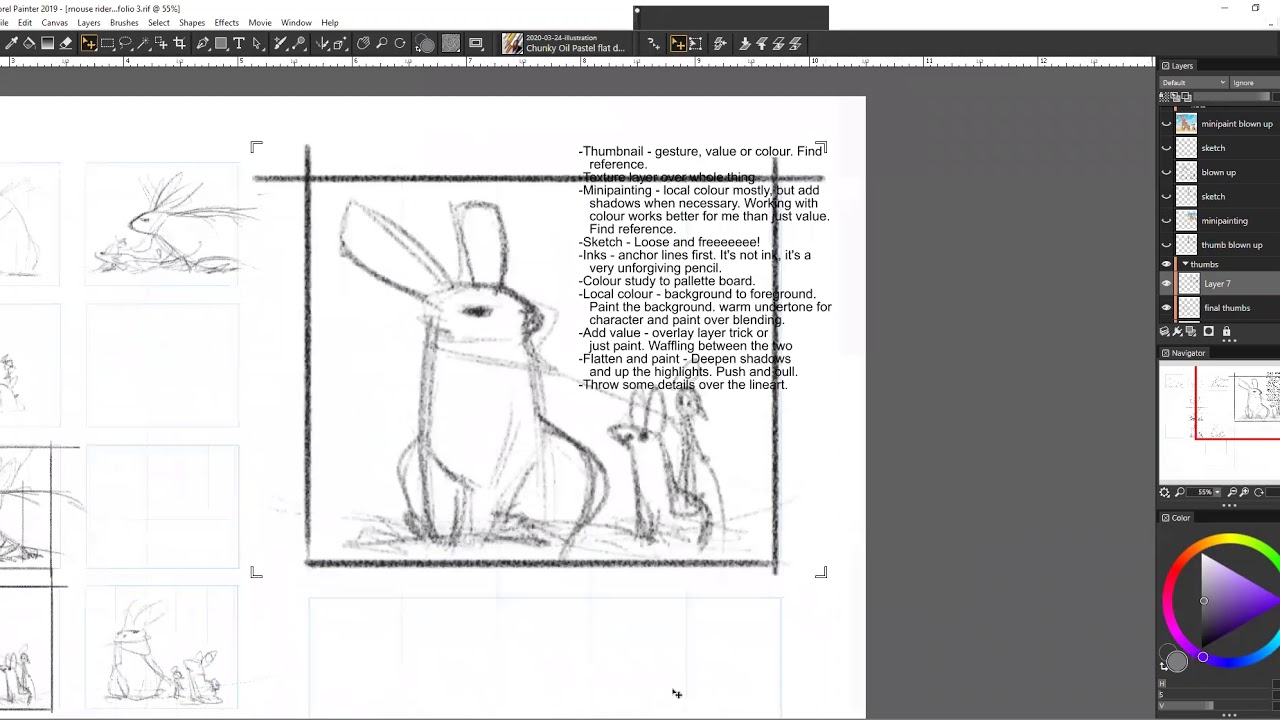Screen dimensions: 1280x720
Task: Select the Interactive Gradient tool
Action: coord(47,43)
